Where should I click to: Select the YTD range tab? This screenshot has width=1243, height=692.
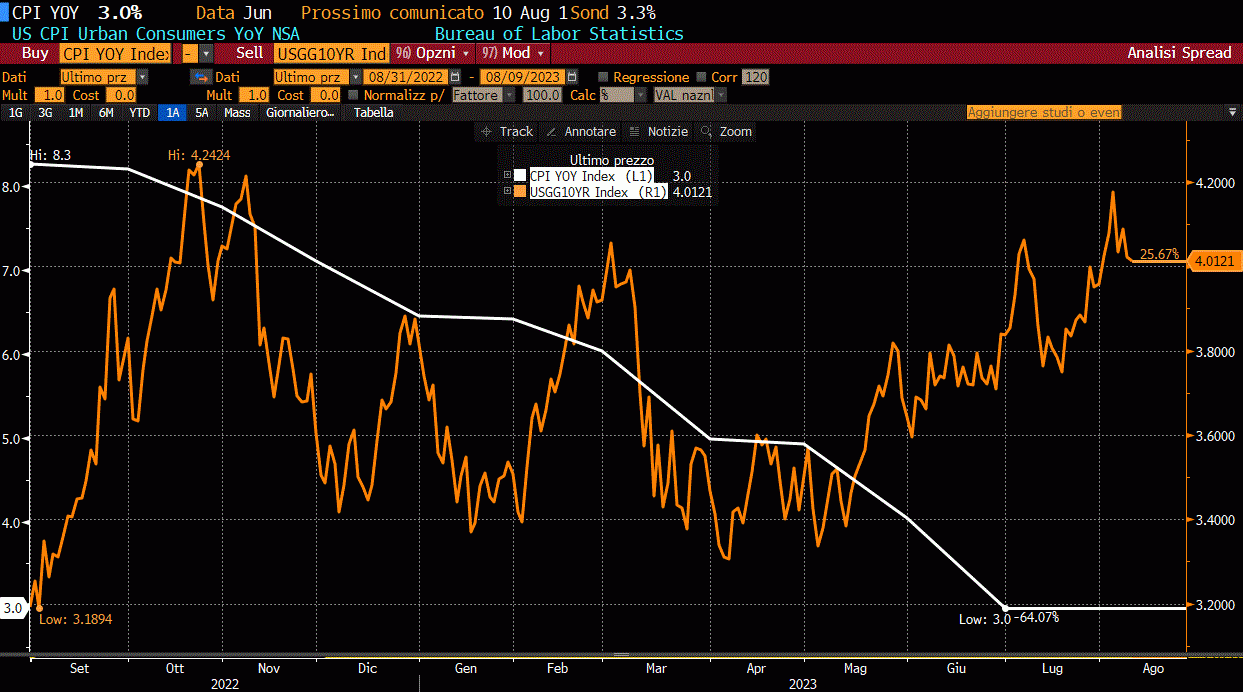click(x=140, y=113)
